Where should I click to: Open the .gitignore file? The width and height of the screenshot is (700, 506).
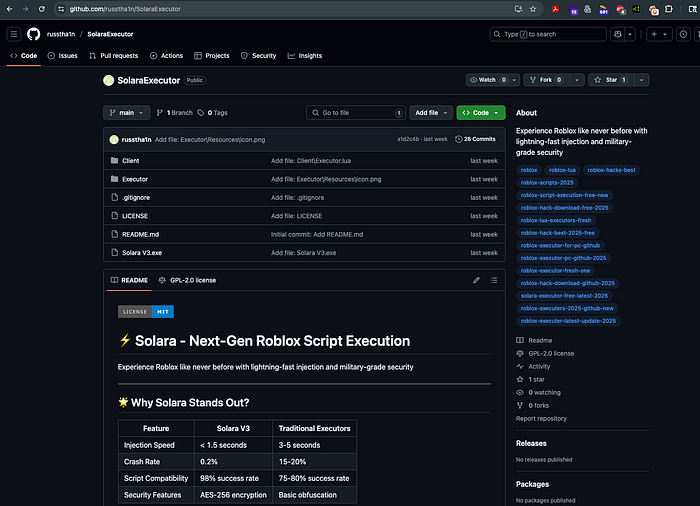136,197
